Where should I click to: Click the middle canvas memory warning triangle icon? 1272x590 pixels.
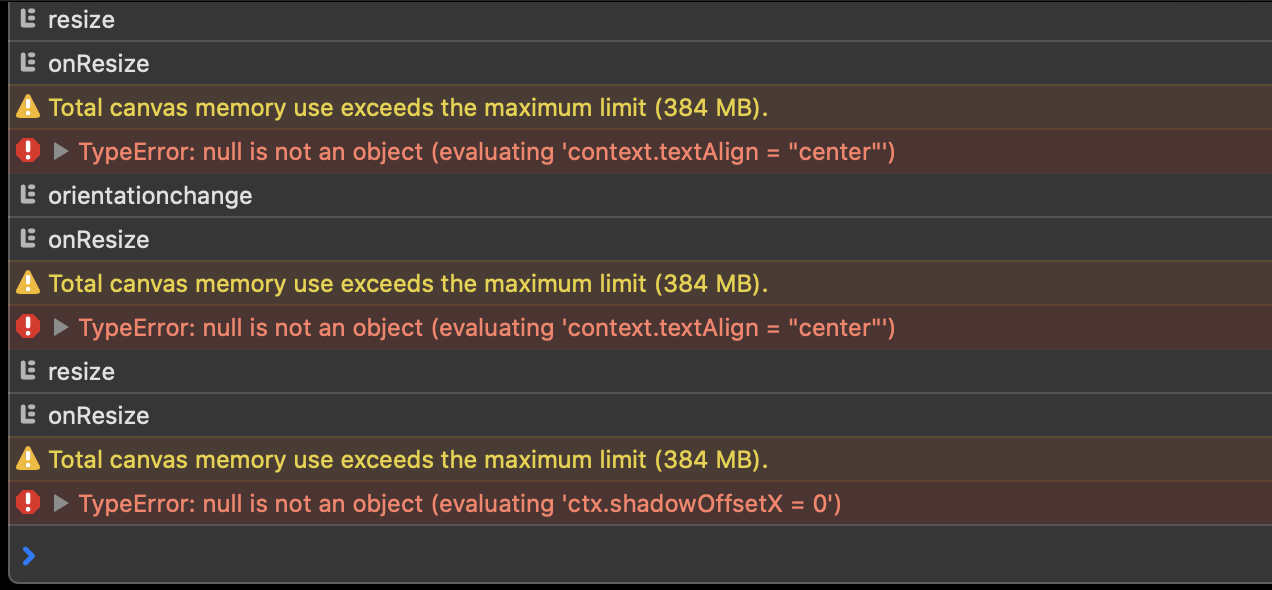click(28, 283)
